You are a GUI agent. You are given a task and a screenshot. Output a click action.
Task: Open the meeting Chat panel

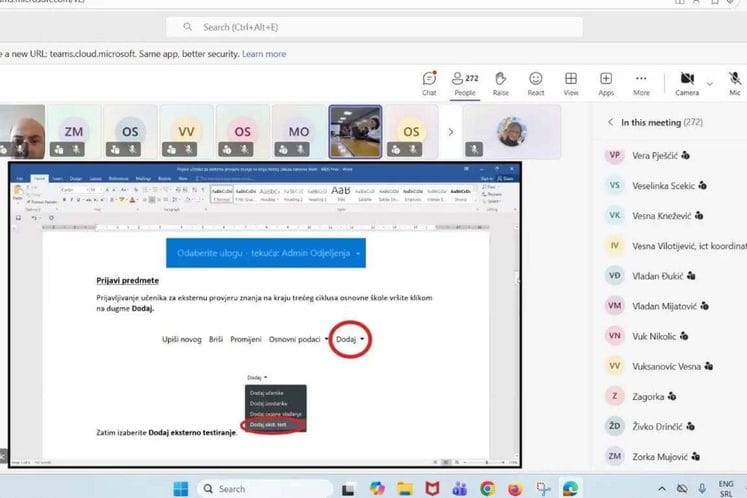pos(429,83)
